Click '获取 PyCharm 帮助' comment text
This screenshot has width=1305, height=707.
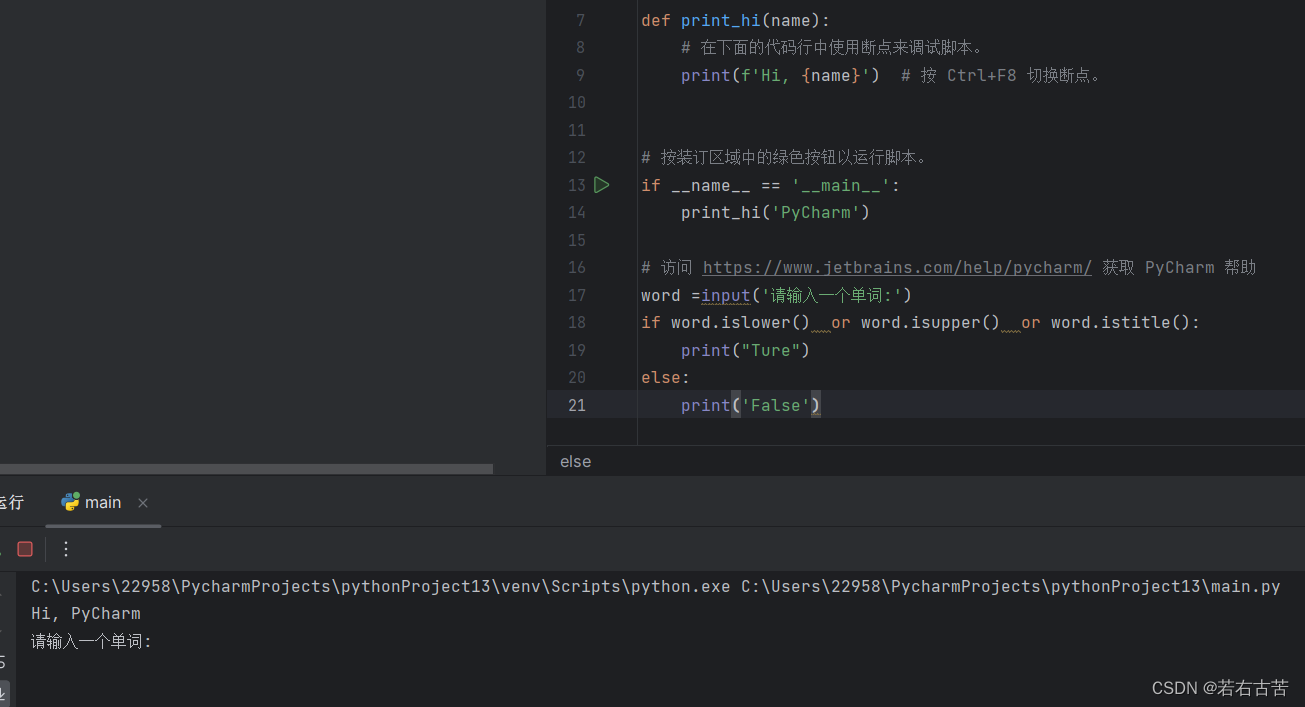pyautogui.click(x=1179, y=268)
